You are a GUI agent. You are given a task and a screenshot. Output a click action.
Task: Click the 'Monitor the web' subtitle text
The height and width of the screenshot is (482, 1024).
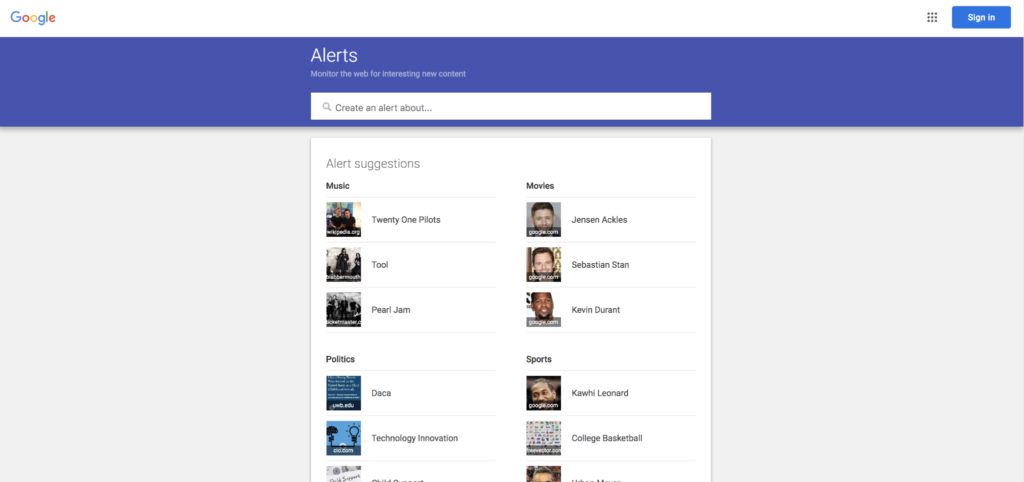coord(388,74)
